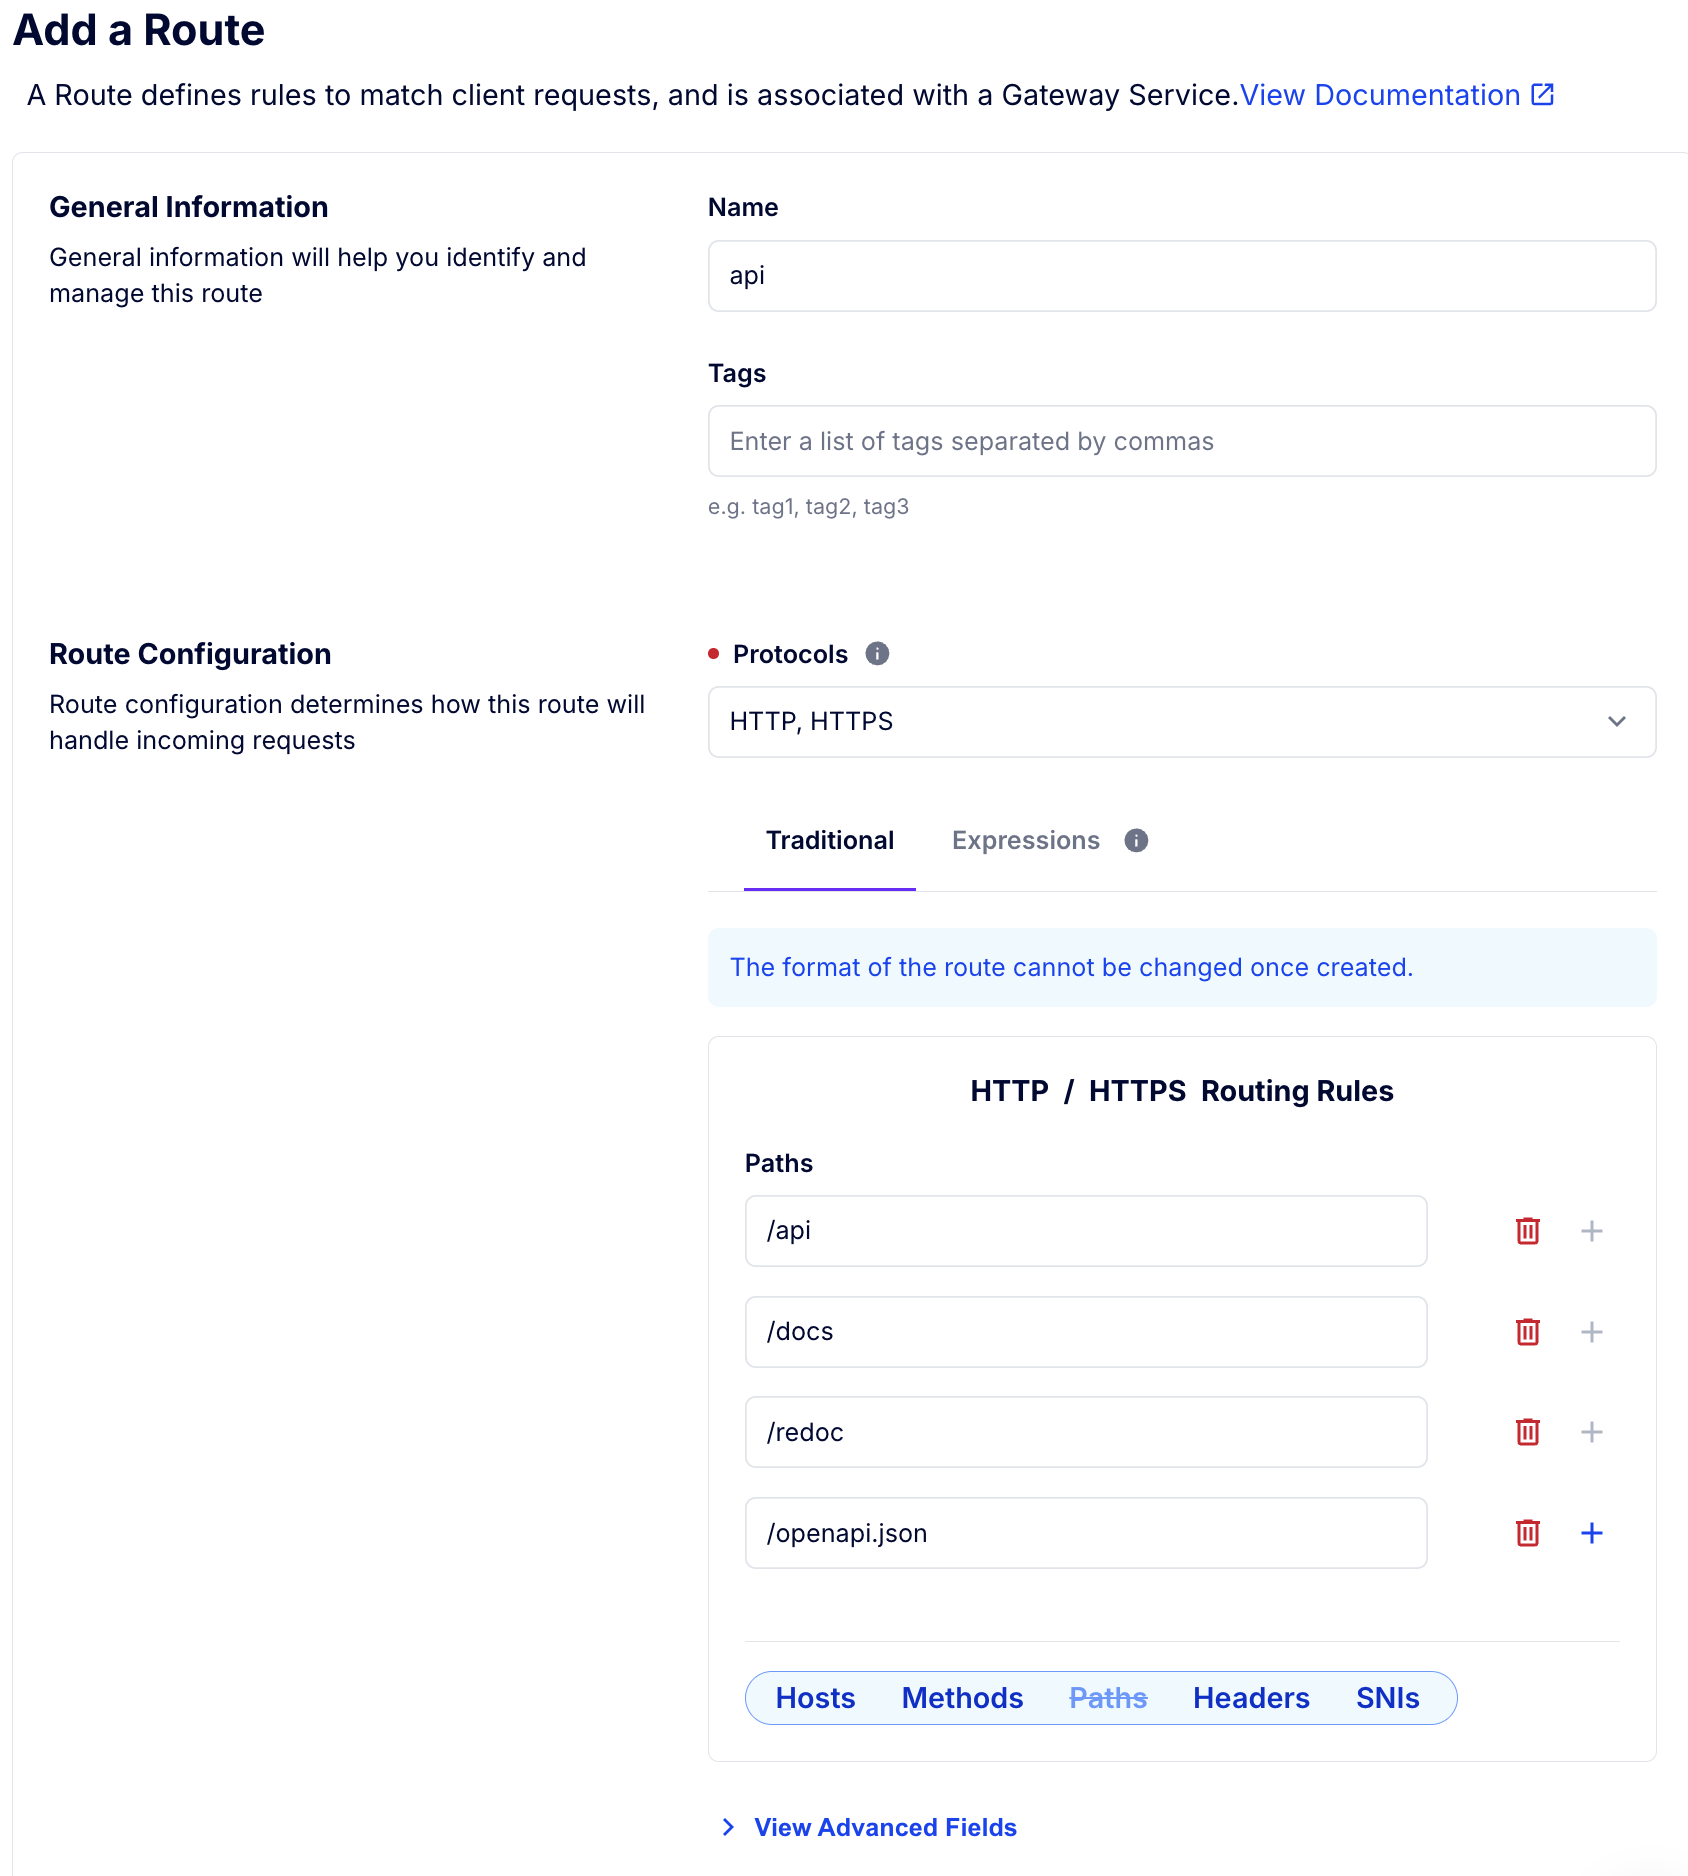The image size is (1688, 1876).
Task: Delete the /openapi.json path entry
Action: point(1527,1533)
